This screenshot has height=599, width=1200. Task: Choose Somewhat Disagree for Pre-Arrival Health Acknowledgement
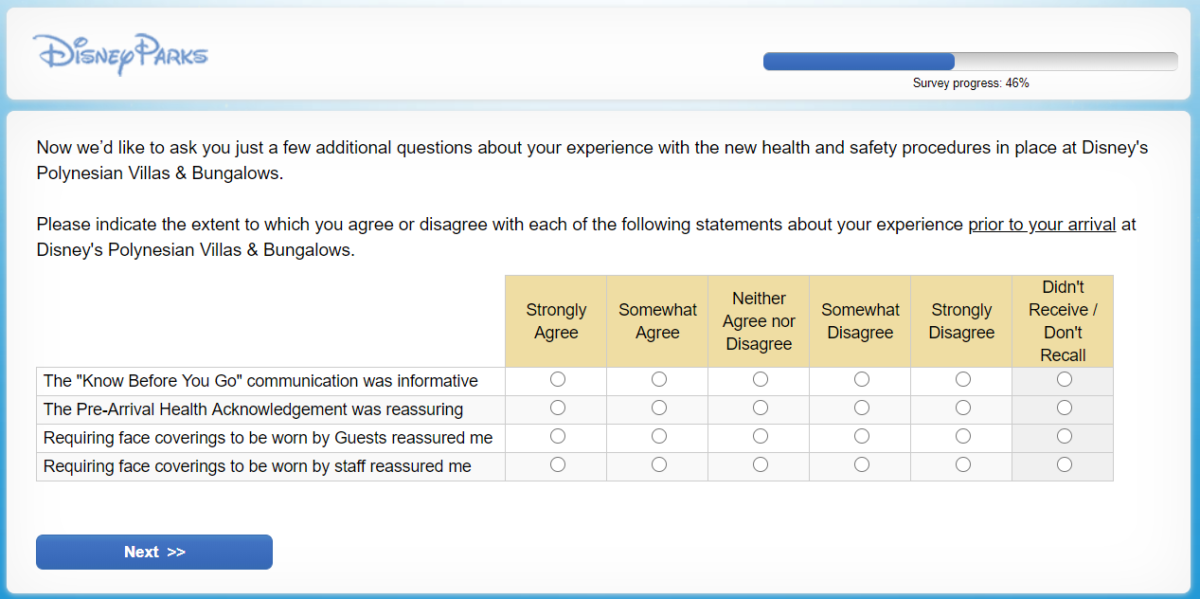[x=861, y=408]
